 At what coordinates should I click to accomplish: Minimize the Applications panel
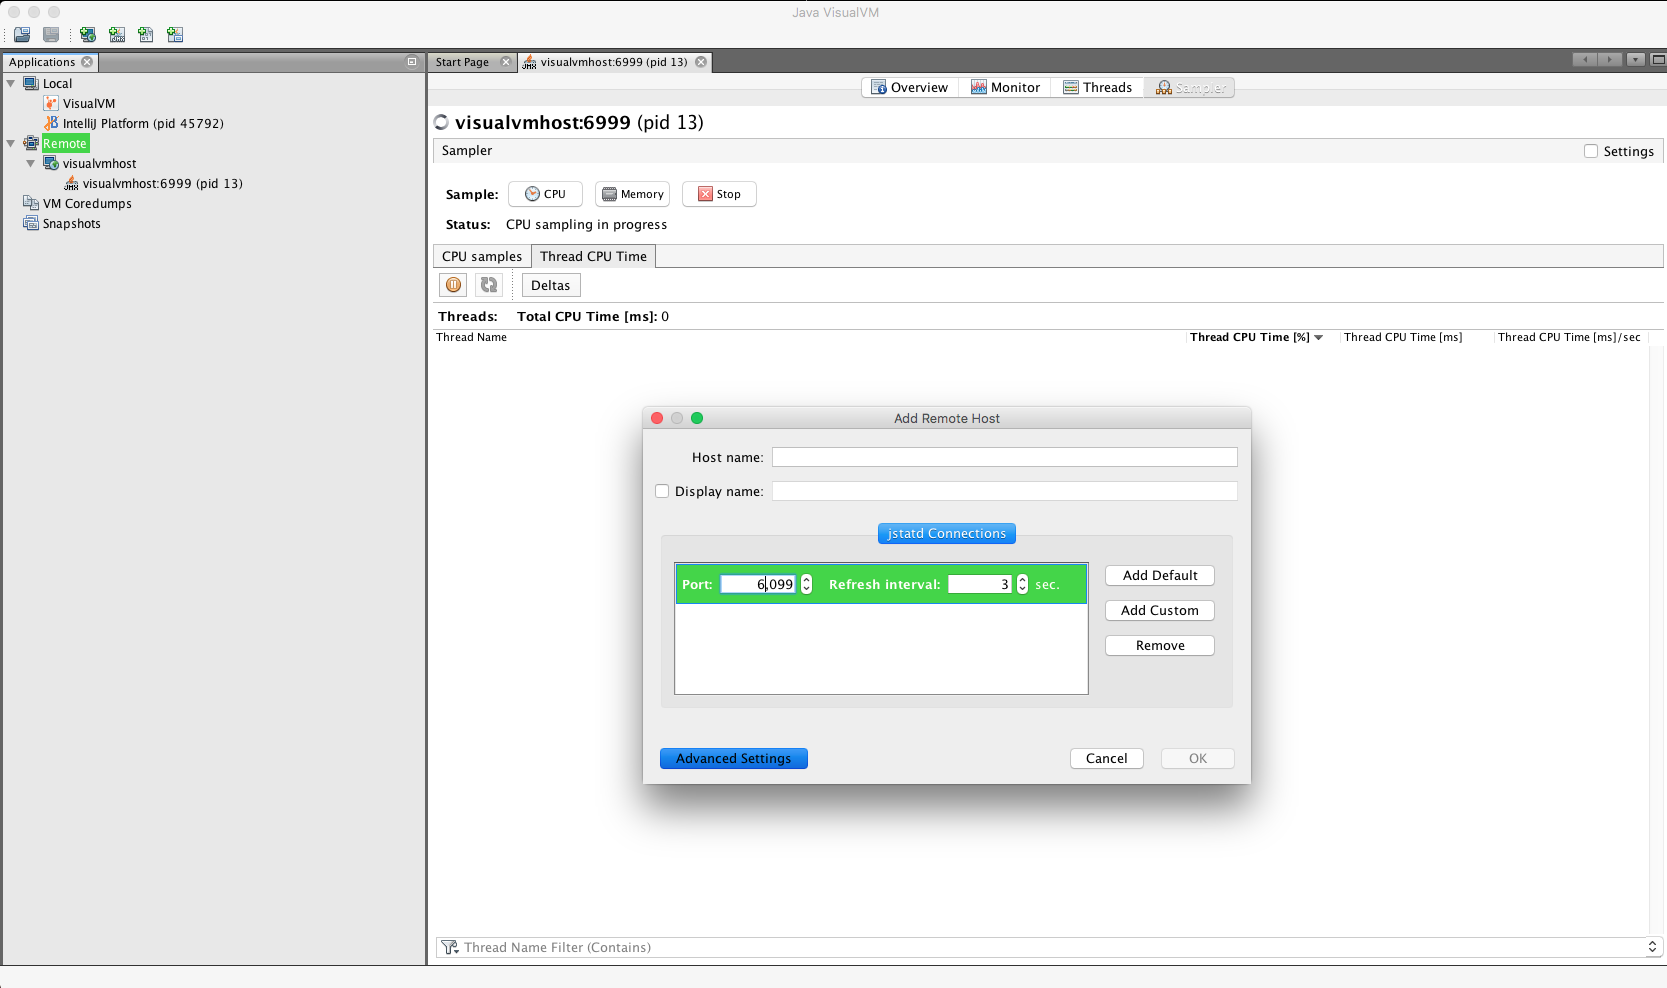[x=411, y=62]
